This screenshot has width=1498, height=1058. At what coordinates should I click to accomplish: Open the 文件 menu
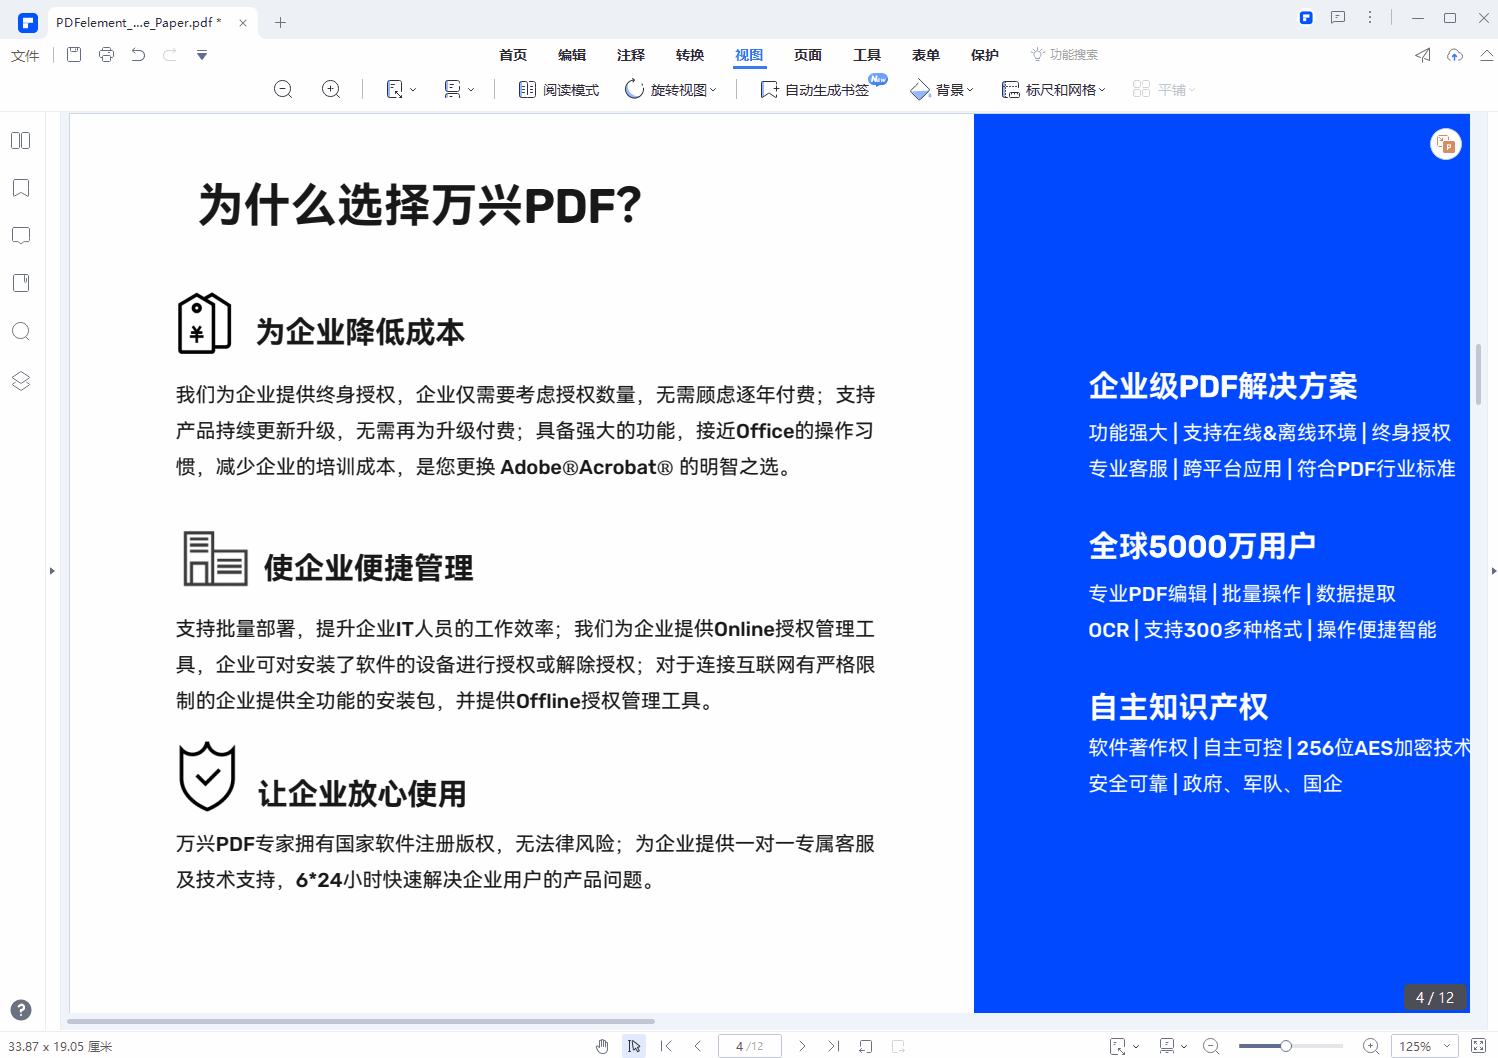25,55
